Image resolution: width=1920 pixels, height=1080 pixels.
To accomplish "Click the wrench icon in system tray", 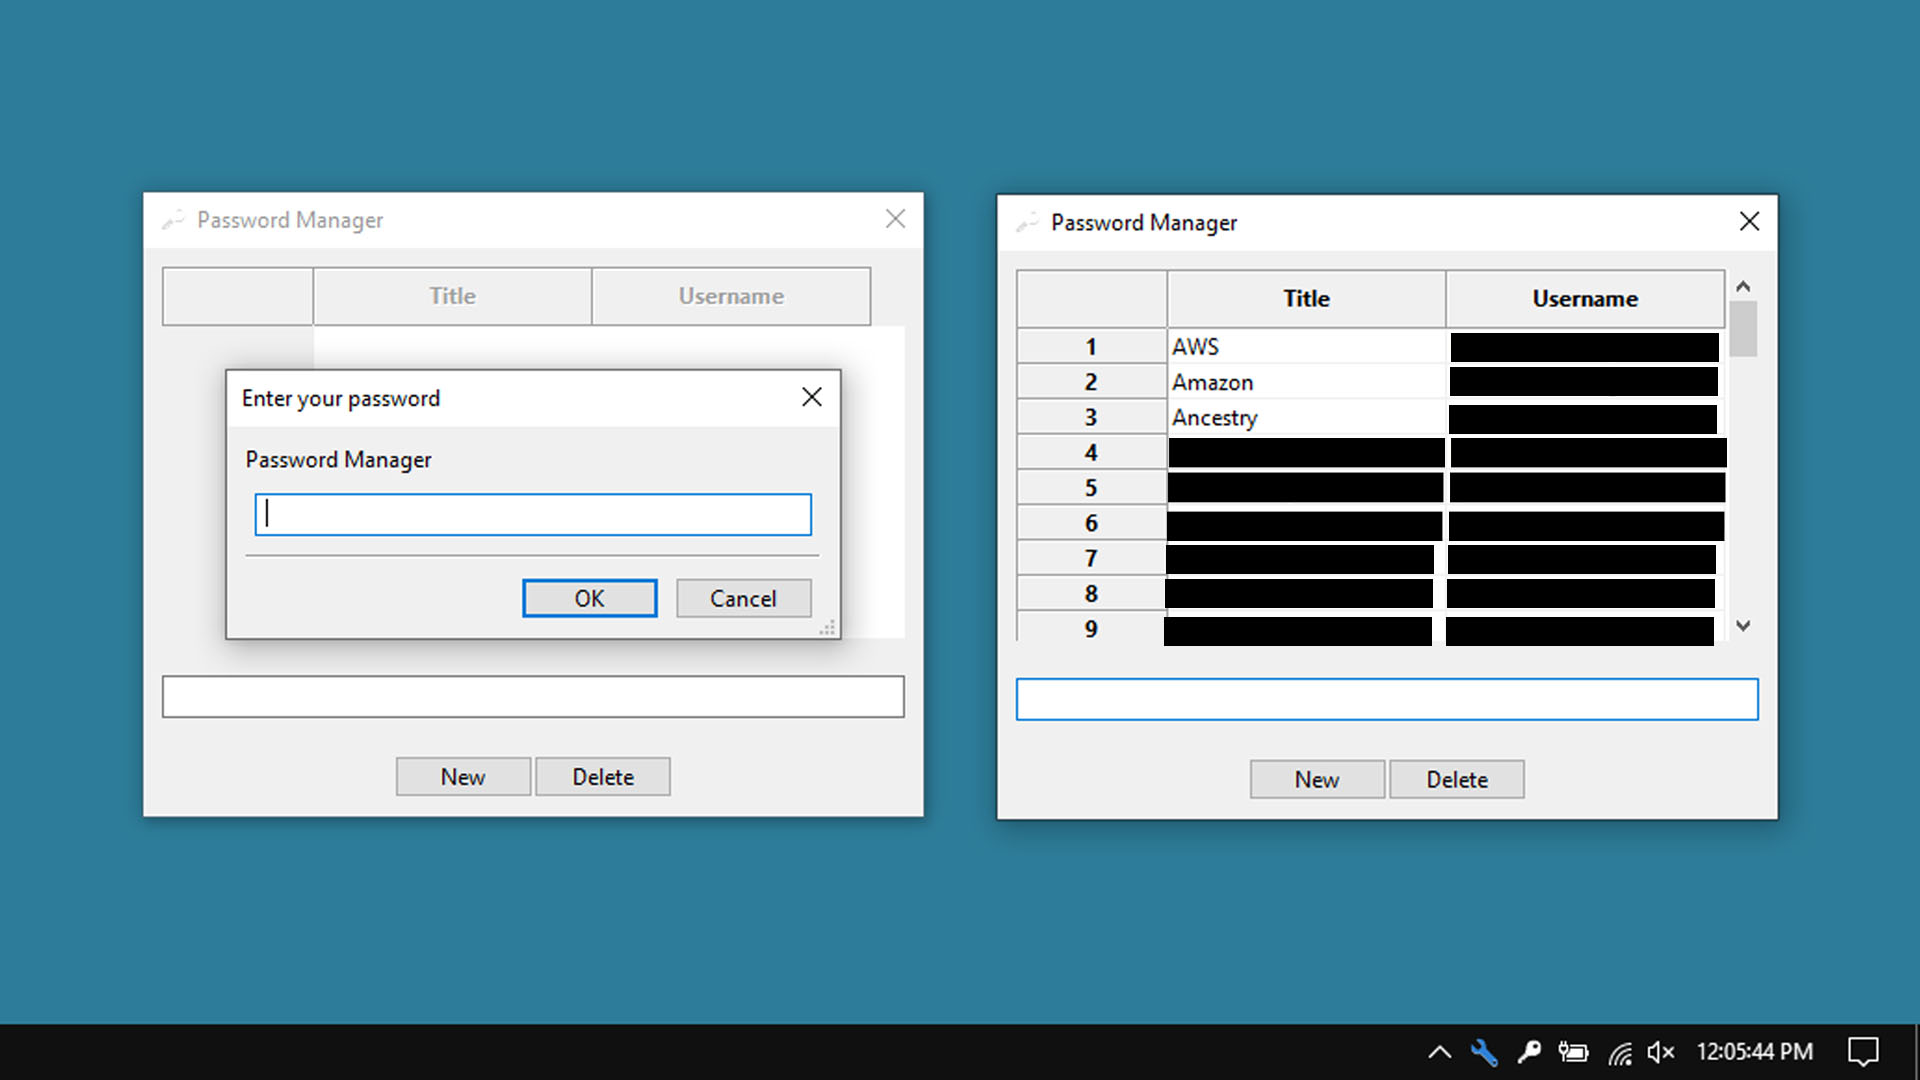I will point(1484,1052).
